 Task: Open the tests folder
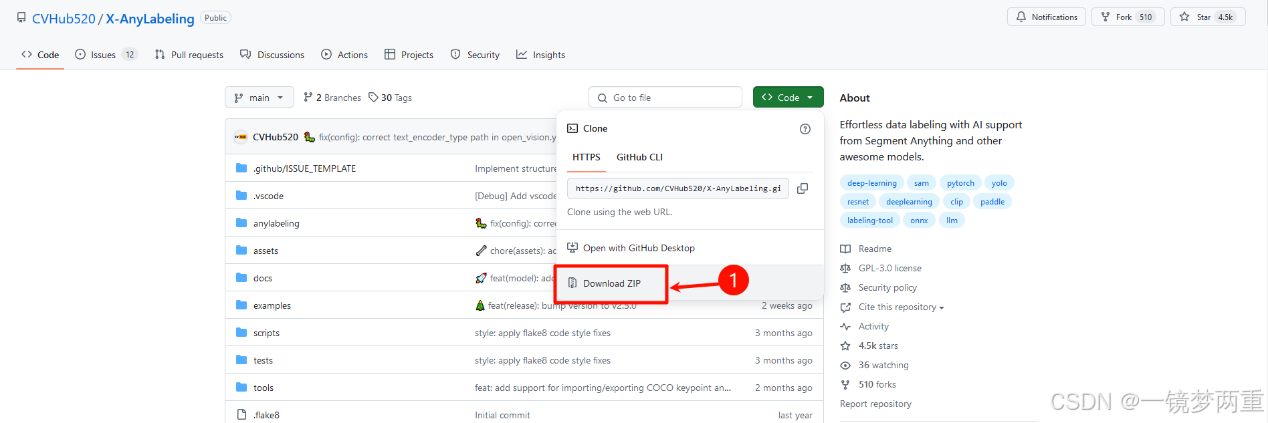point(263,360)
